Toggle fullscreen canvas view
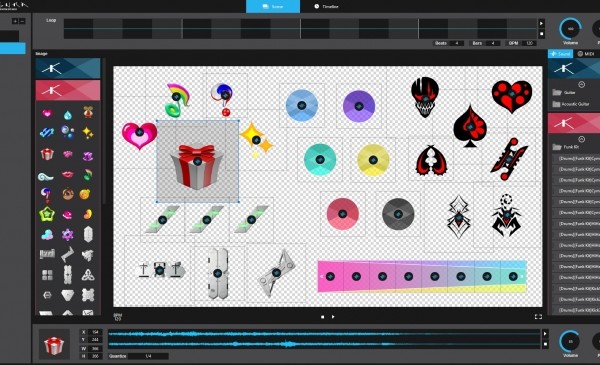This screenshot has height=365, width=600. 538,317
